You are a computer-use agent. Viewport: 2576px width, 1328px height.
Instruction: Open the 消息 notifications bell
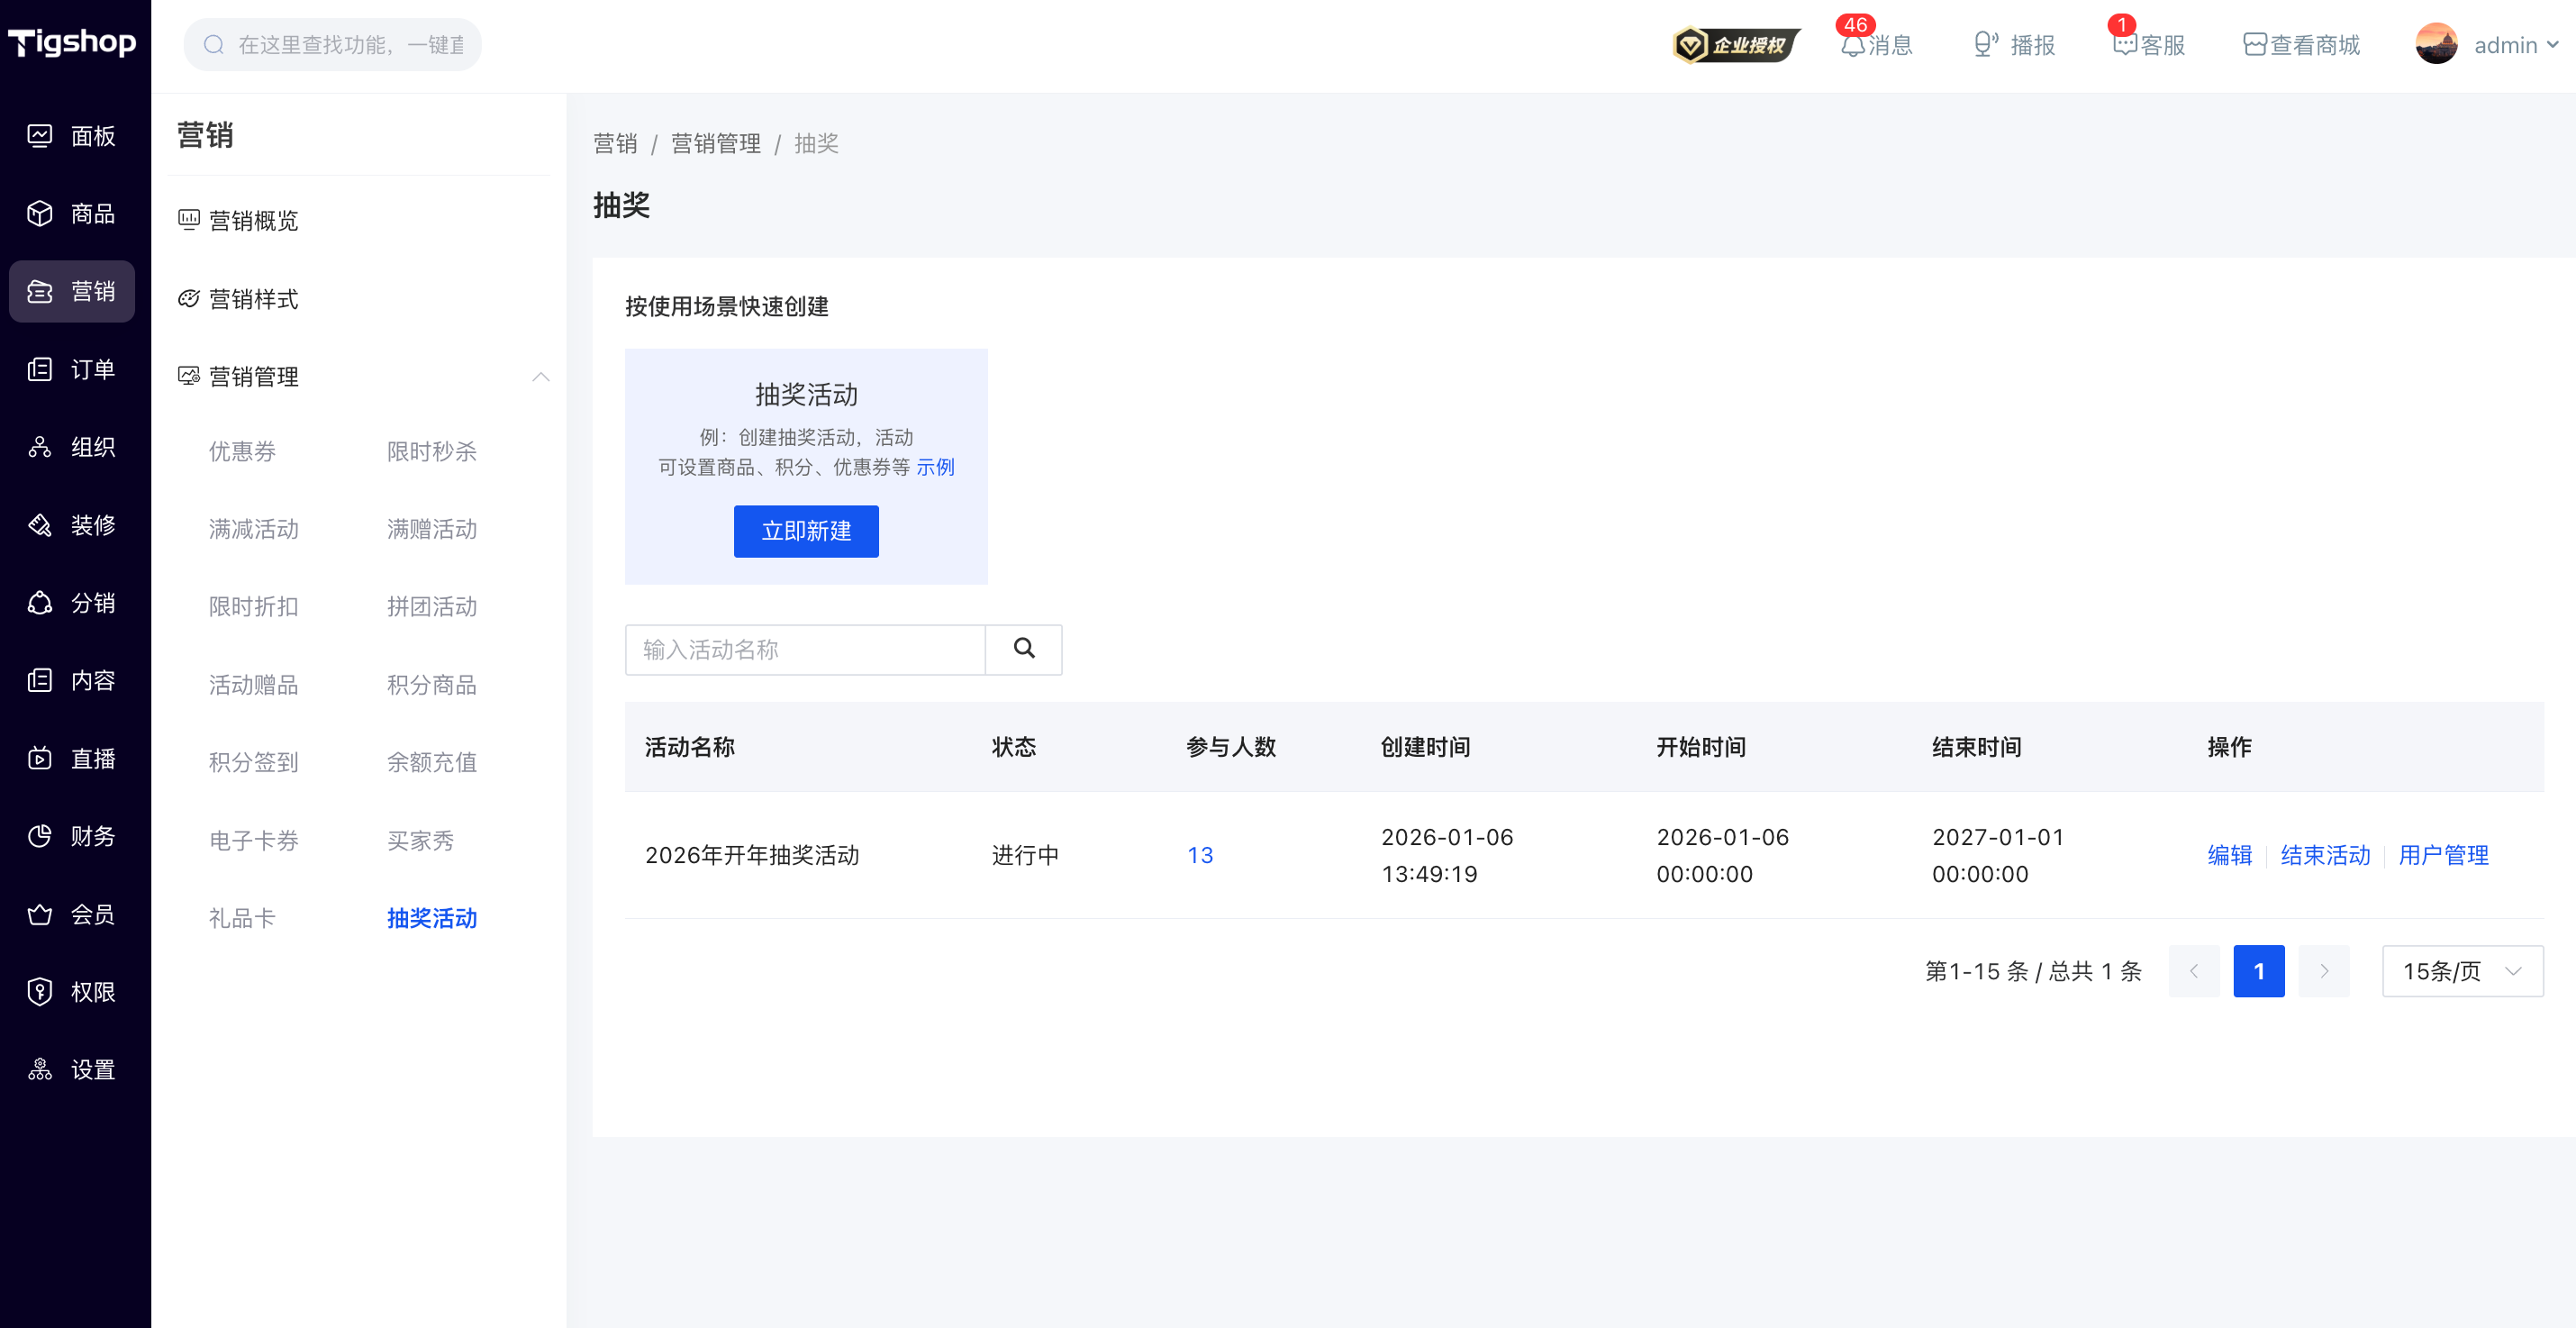(1876, 45)
